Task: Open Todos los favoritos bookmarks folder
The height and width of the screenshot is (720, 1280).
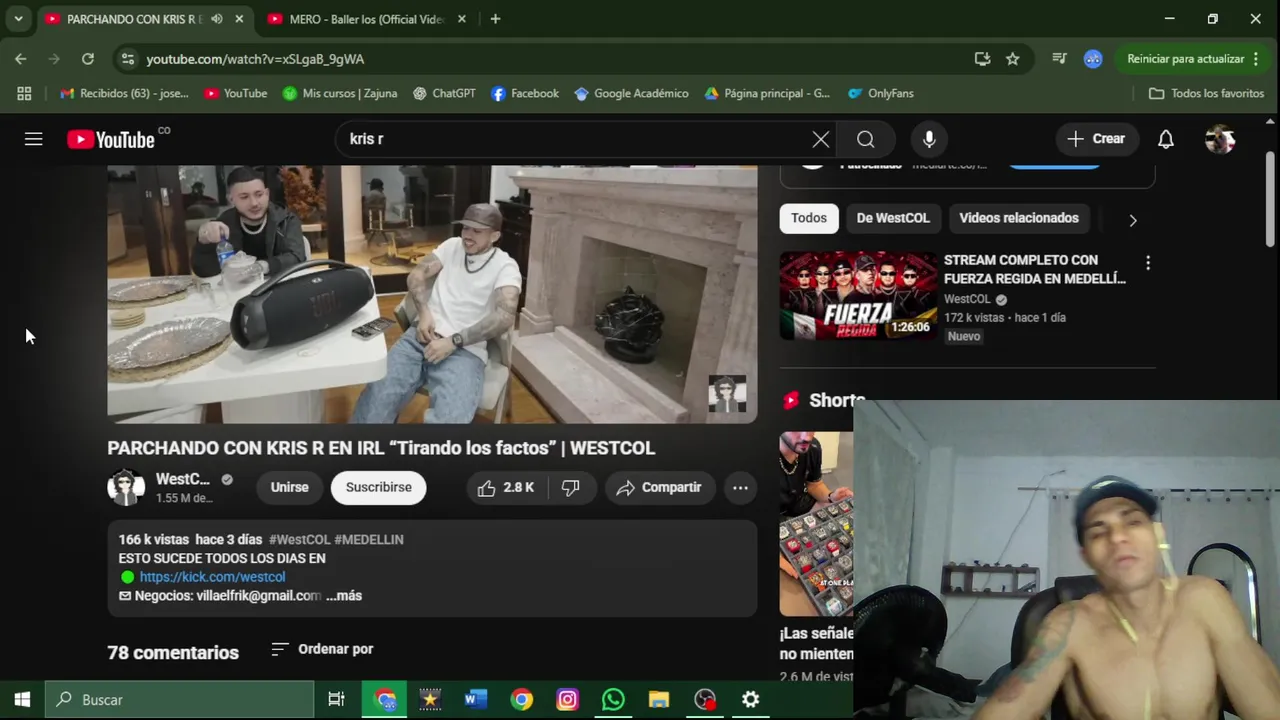Action: click(x=1207, y=93)
